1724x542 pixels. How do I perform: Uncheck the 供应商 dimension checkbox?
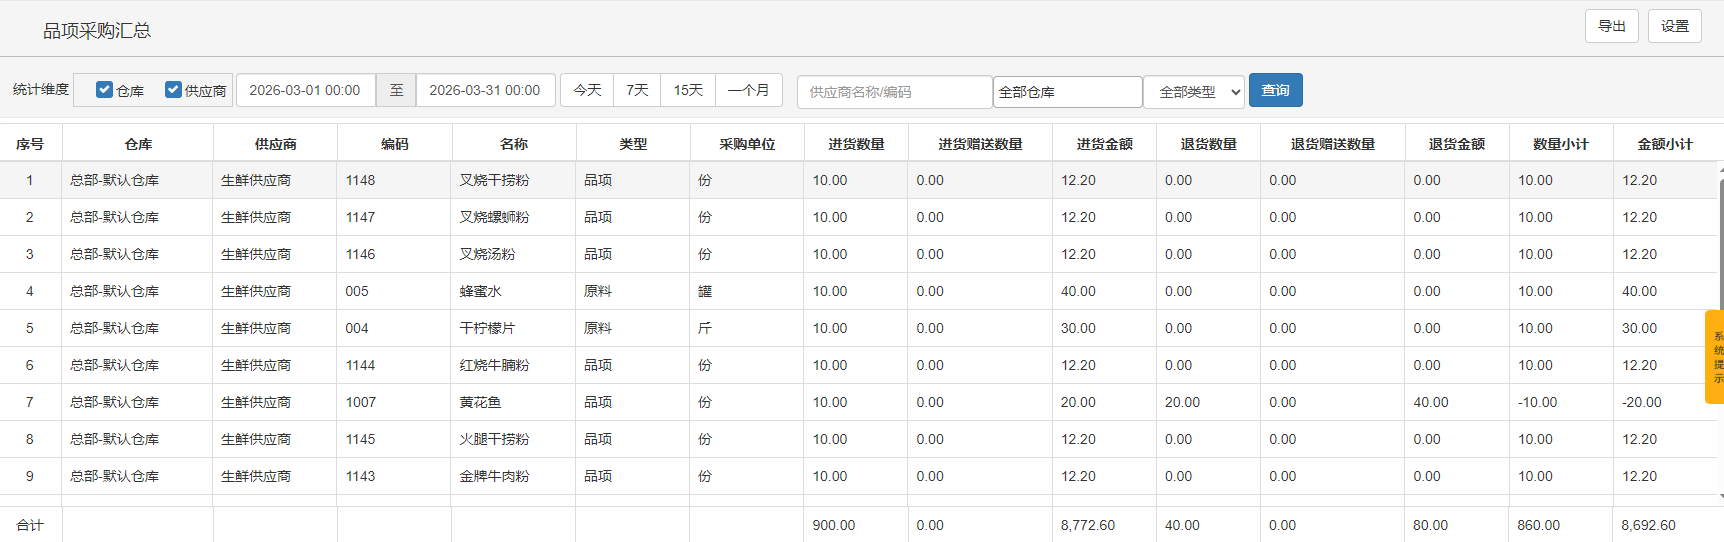[x=173, y=90]
